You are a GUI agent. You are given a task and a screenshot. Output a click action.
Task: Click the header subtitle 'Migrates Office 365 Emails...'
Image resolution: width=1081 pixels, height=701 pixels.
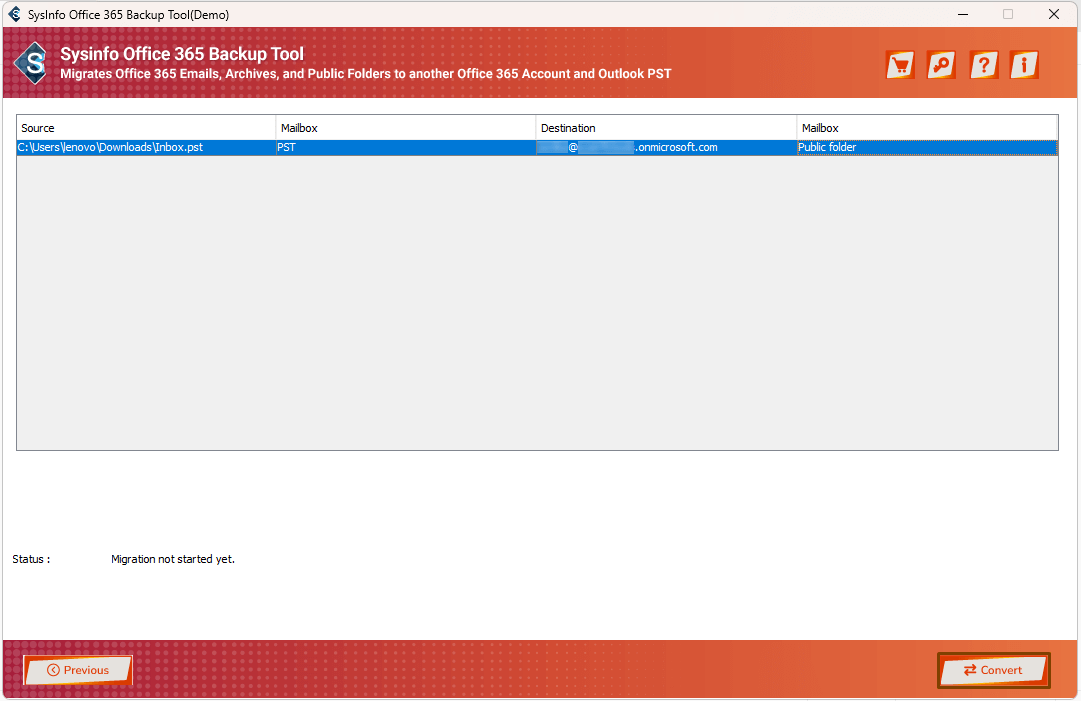[366, 74]
